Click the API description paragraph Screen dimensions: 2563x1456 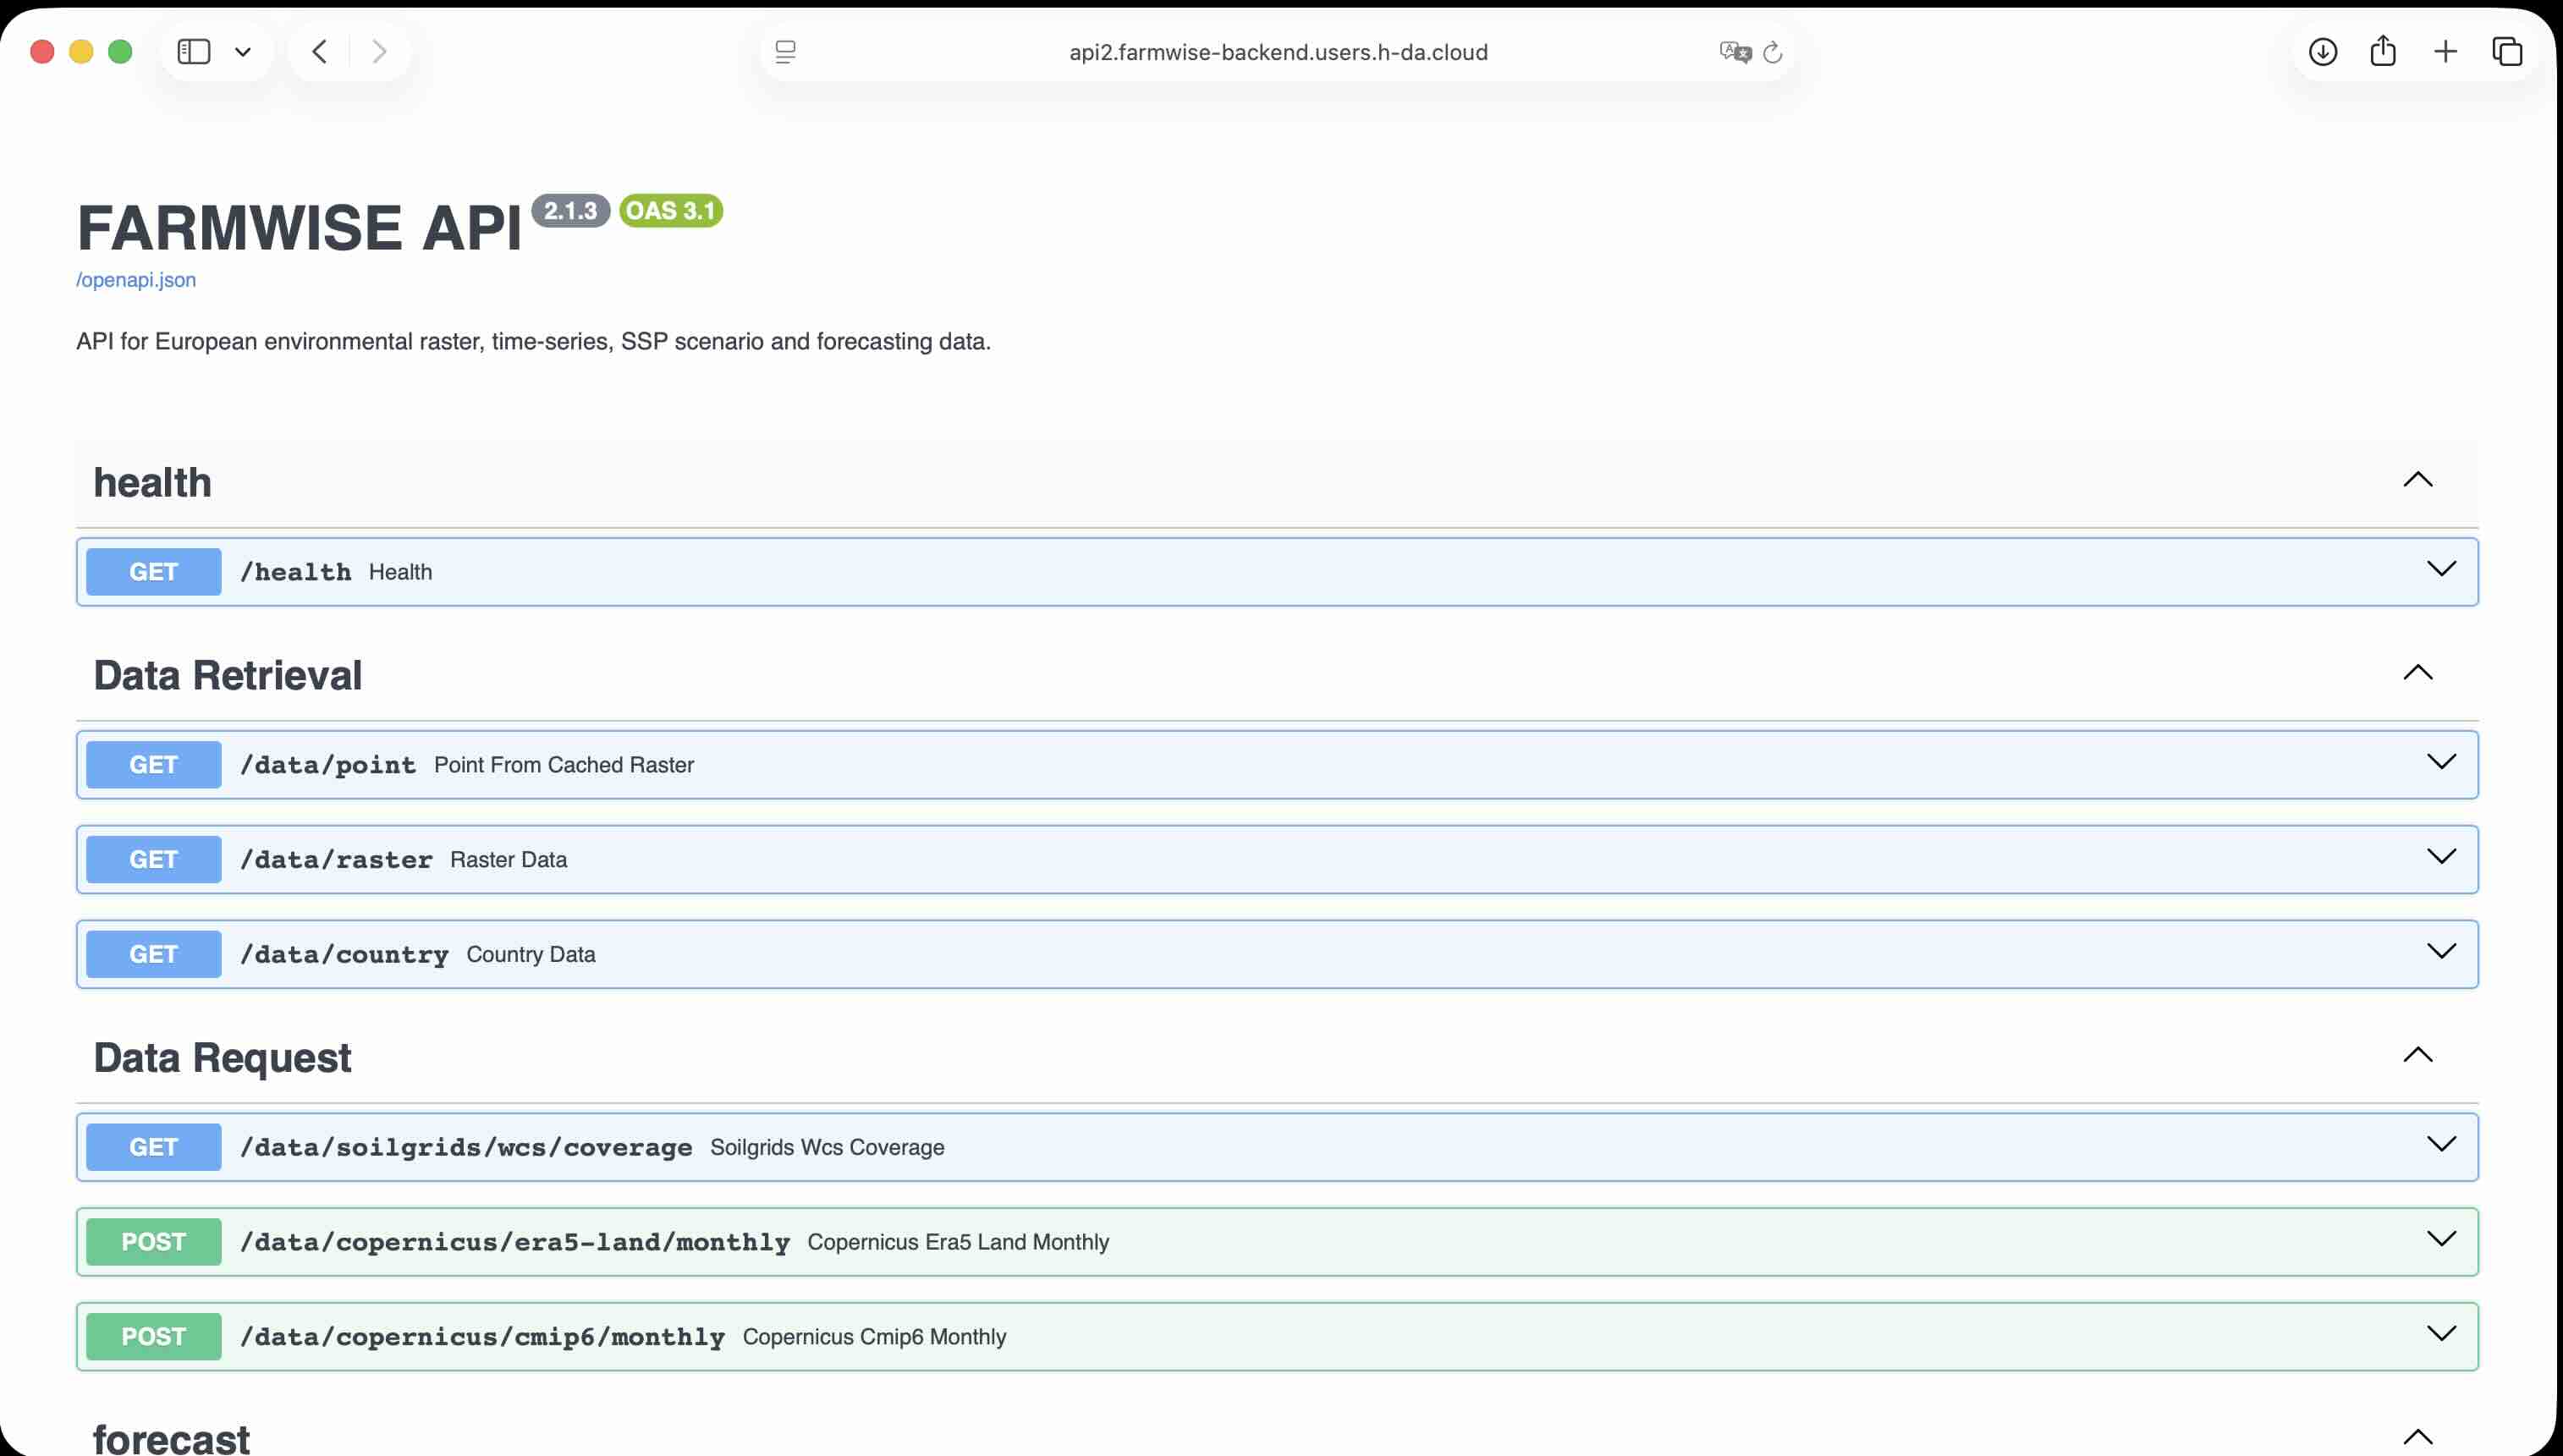pyautogui.click(x=533, y=342)
